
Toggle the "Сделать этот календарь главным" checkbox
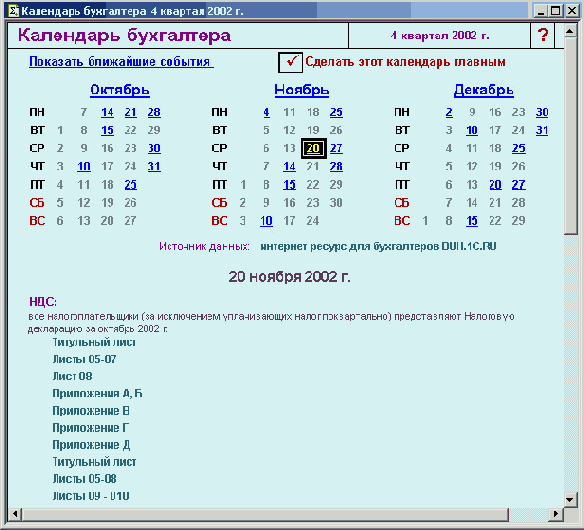coord(291,62)
